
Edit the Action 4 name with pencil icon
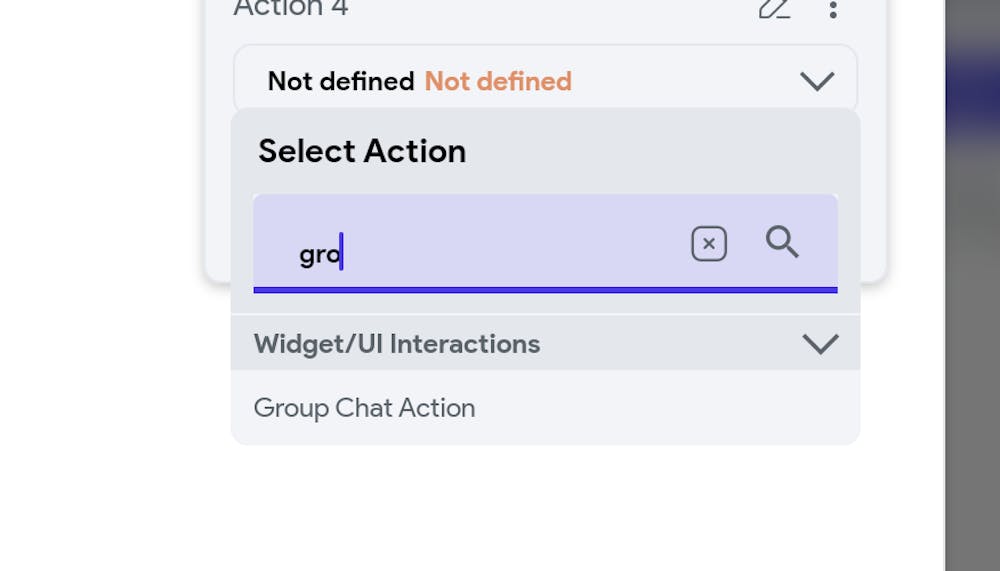(x=774, y=8)
